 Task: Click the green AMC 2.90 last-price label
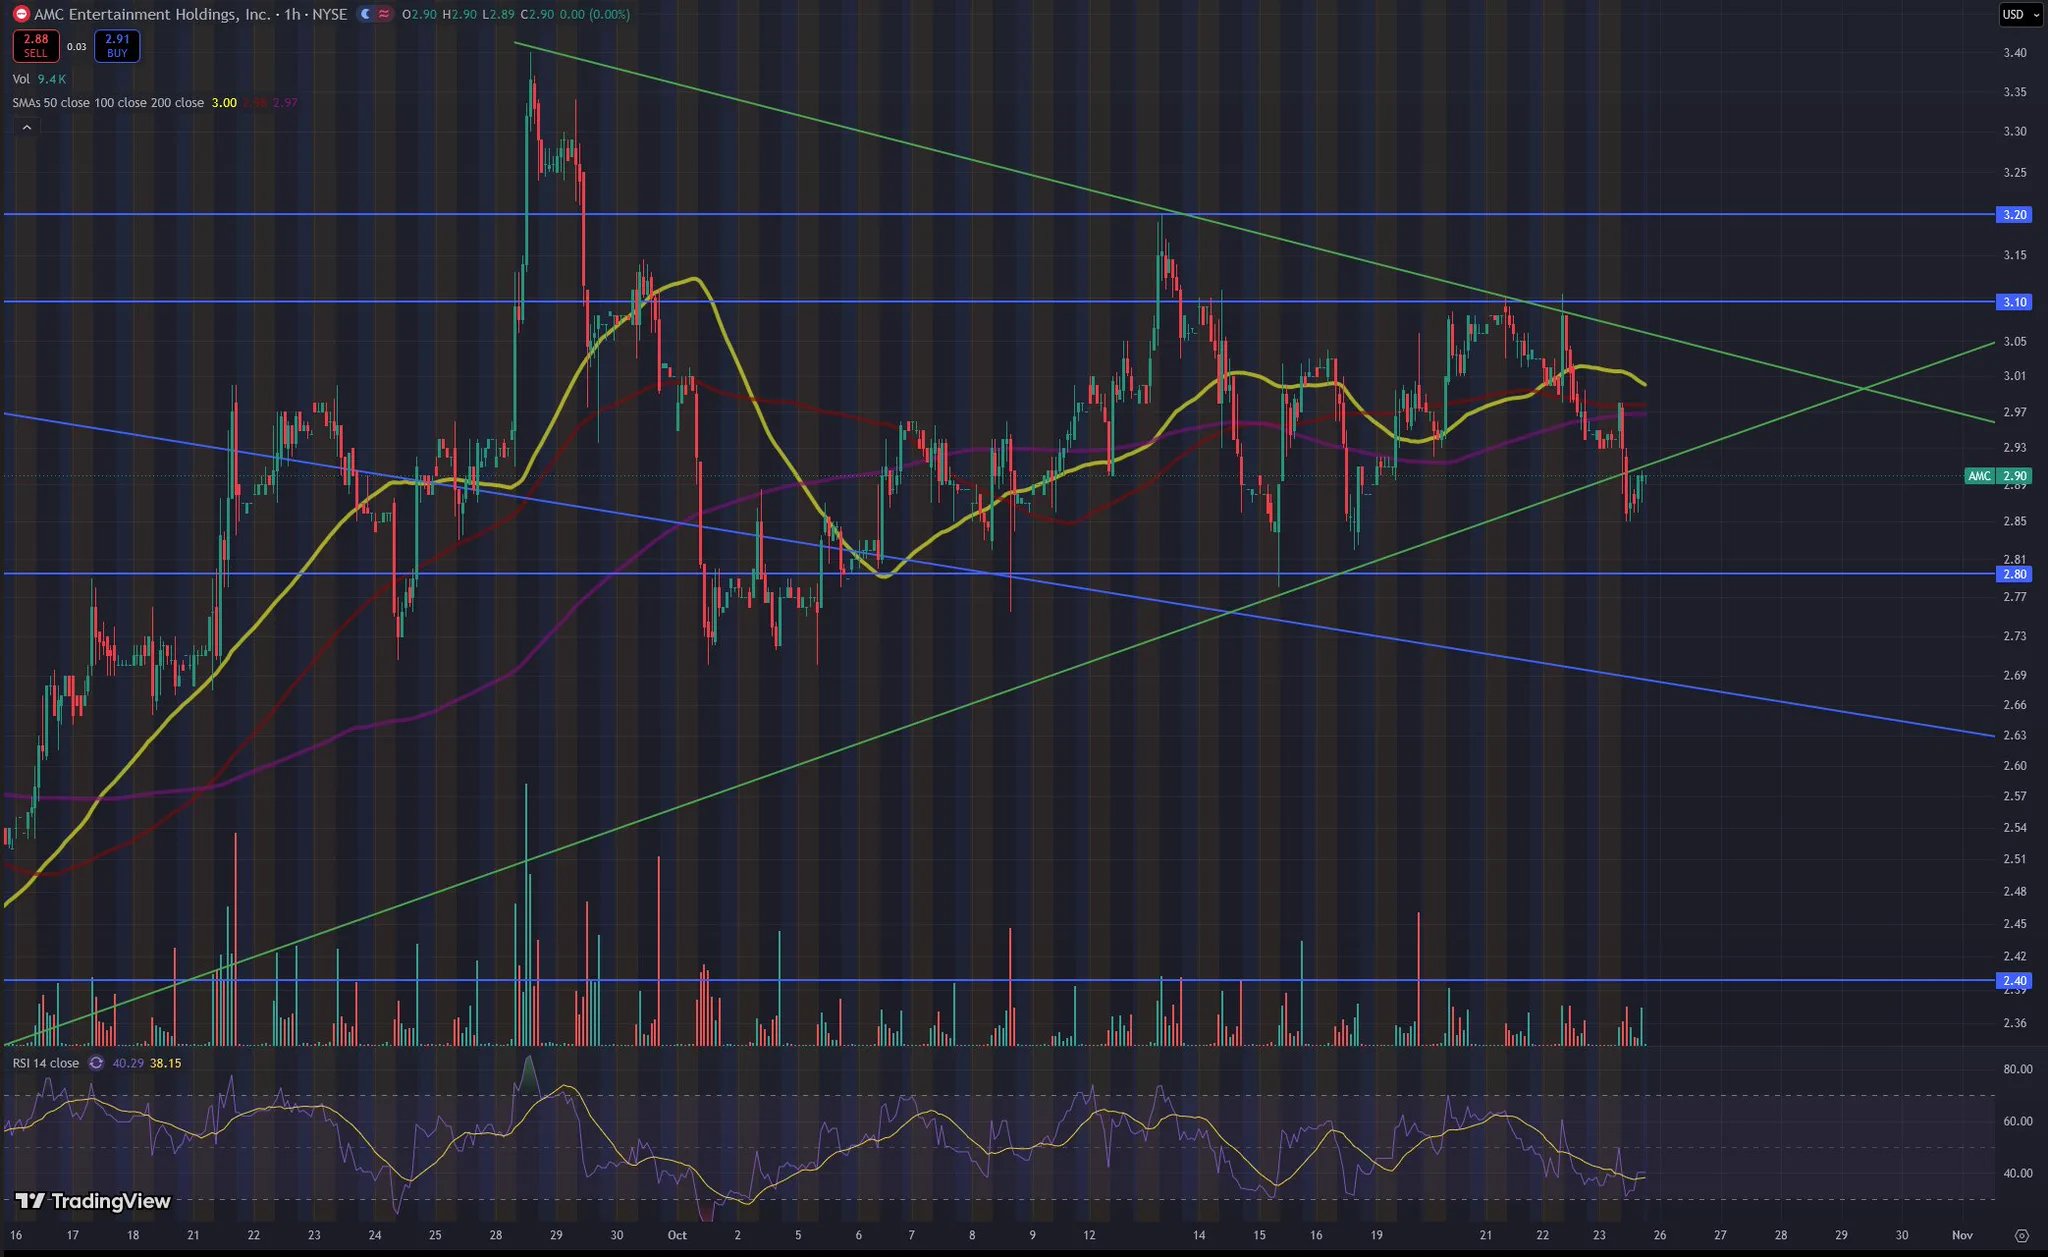click(1998, 476)
